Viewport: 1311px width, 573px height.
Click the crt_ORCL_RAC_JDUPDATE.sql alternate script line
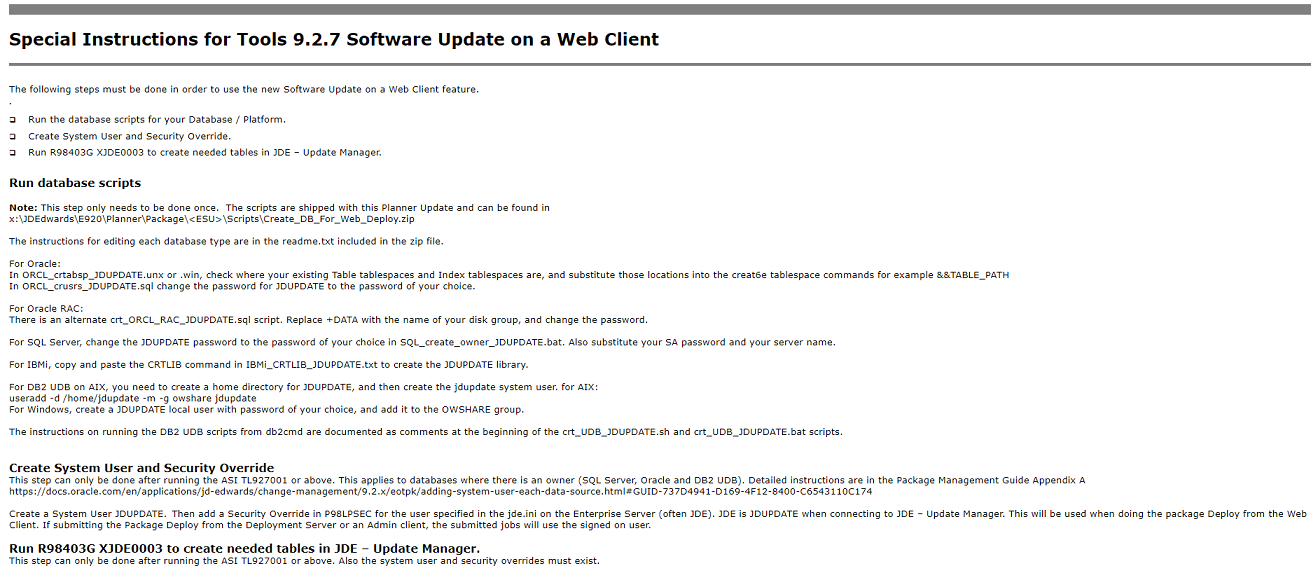[x=328, y=320]
